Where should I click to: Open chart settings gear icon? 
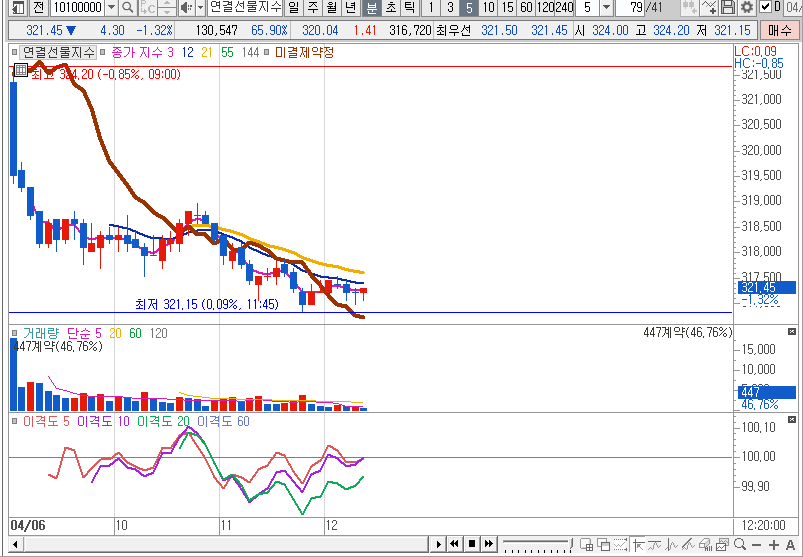coord(747,8)
